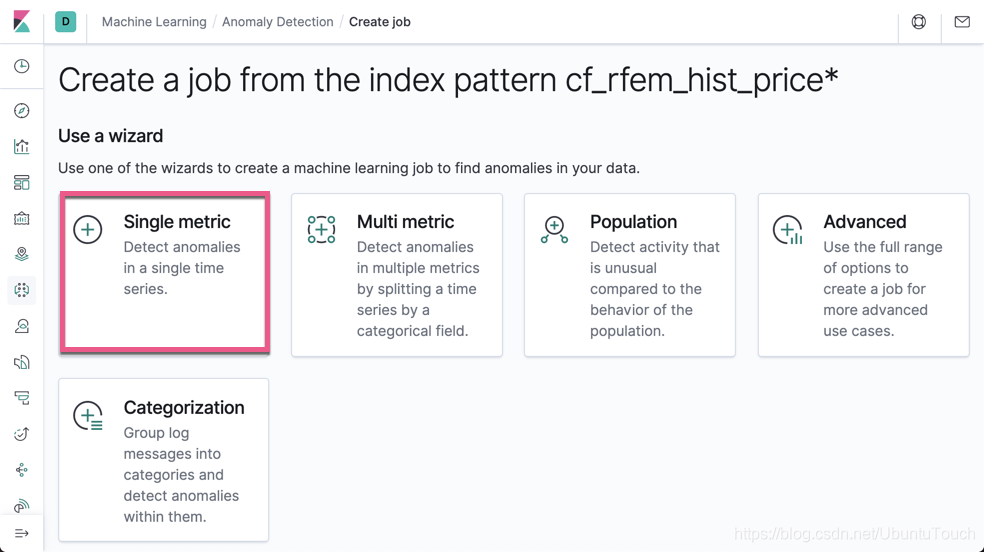Go to Discover via compass icon
This screenshot has height=552, width=984.
[x=21, y=110]
